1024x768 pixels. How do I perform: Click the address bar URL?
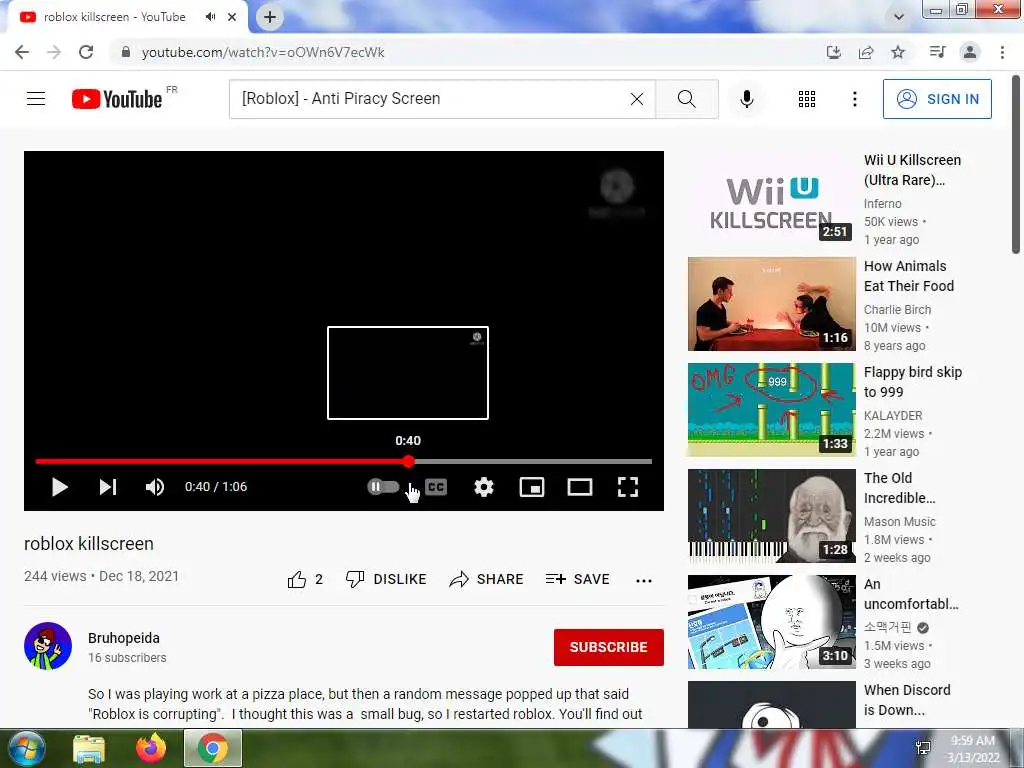[263, 52]
